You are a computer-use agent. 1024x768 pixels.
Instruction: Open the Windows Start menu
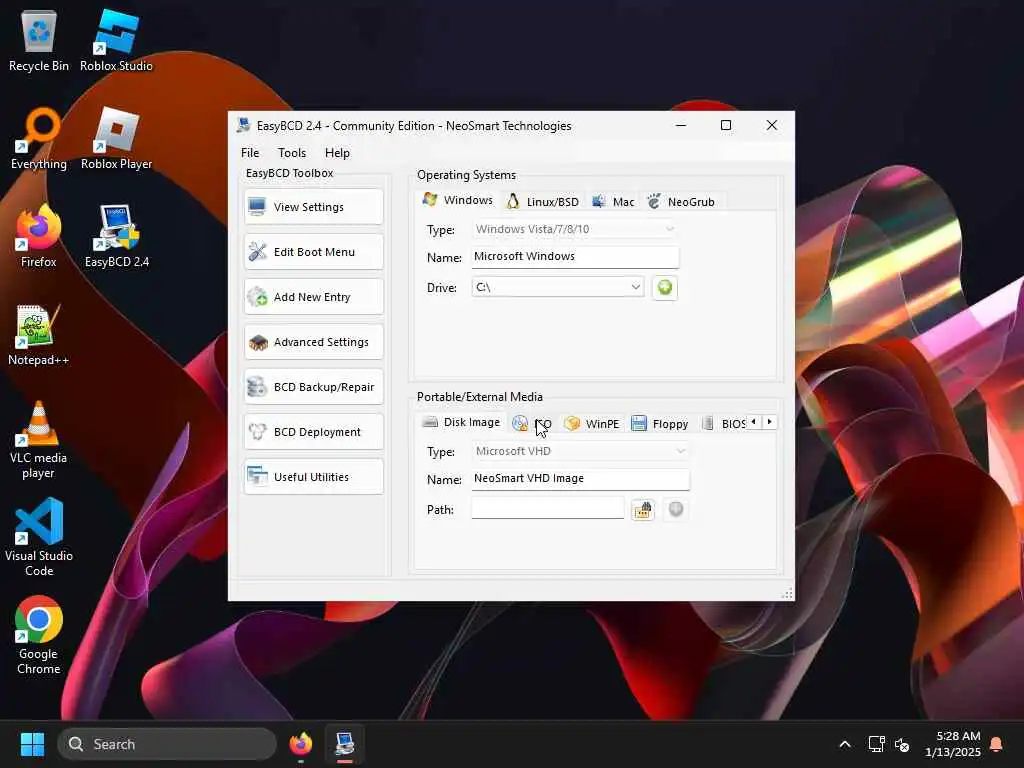(32, 744)
